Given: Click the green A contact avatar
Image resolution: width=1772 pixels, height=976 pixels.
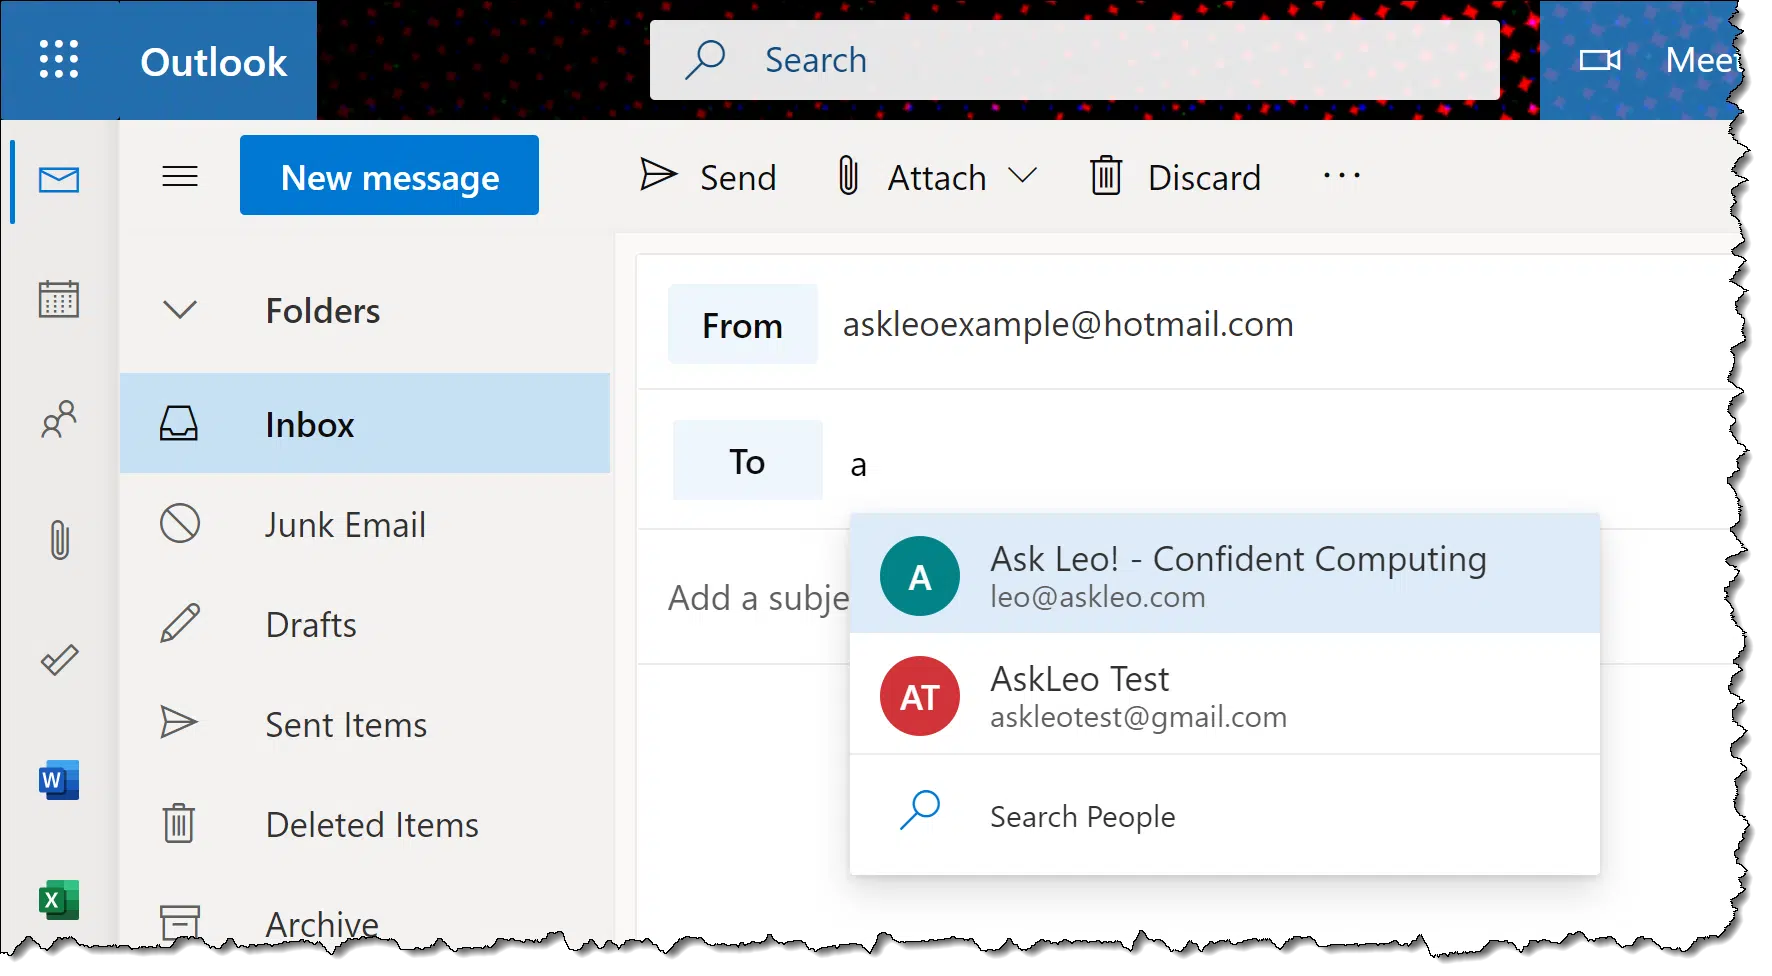Looking at the screenshot, I should (x=920, y=576).
